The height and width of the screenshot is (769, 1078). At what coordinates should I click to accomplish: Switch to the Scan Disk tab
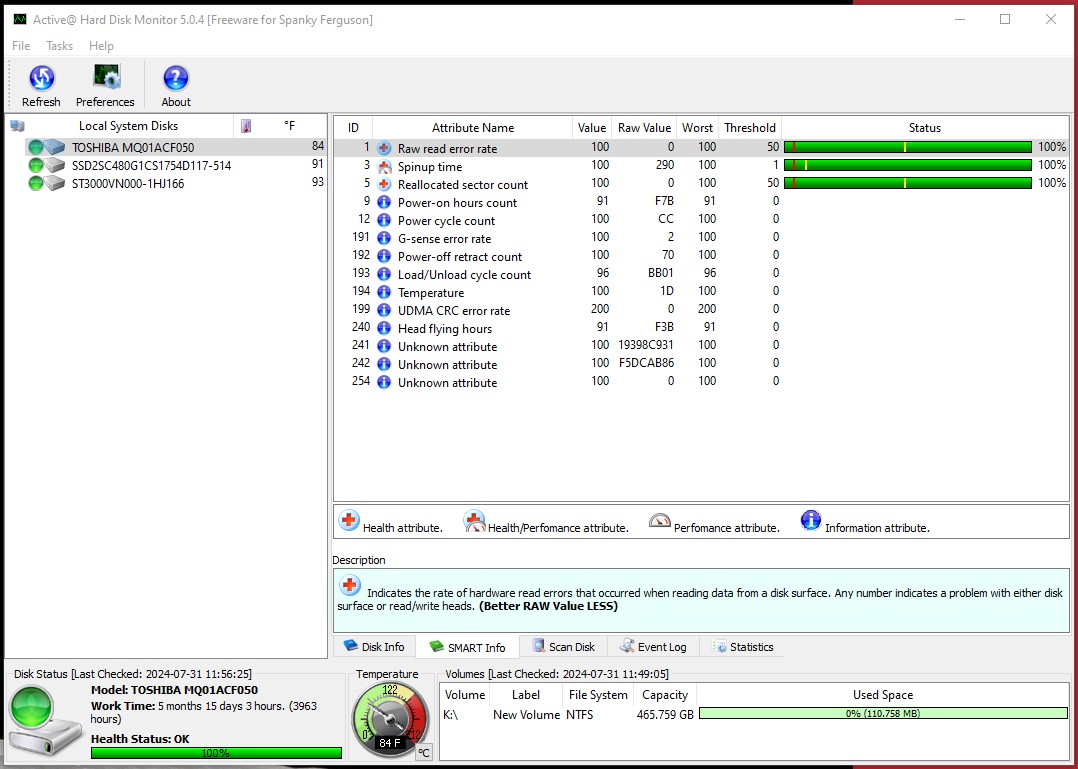pos(563,646)
